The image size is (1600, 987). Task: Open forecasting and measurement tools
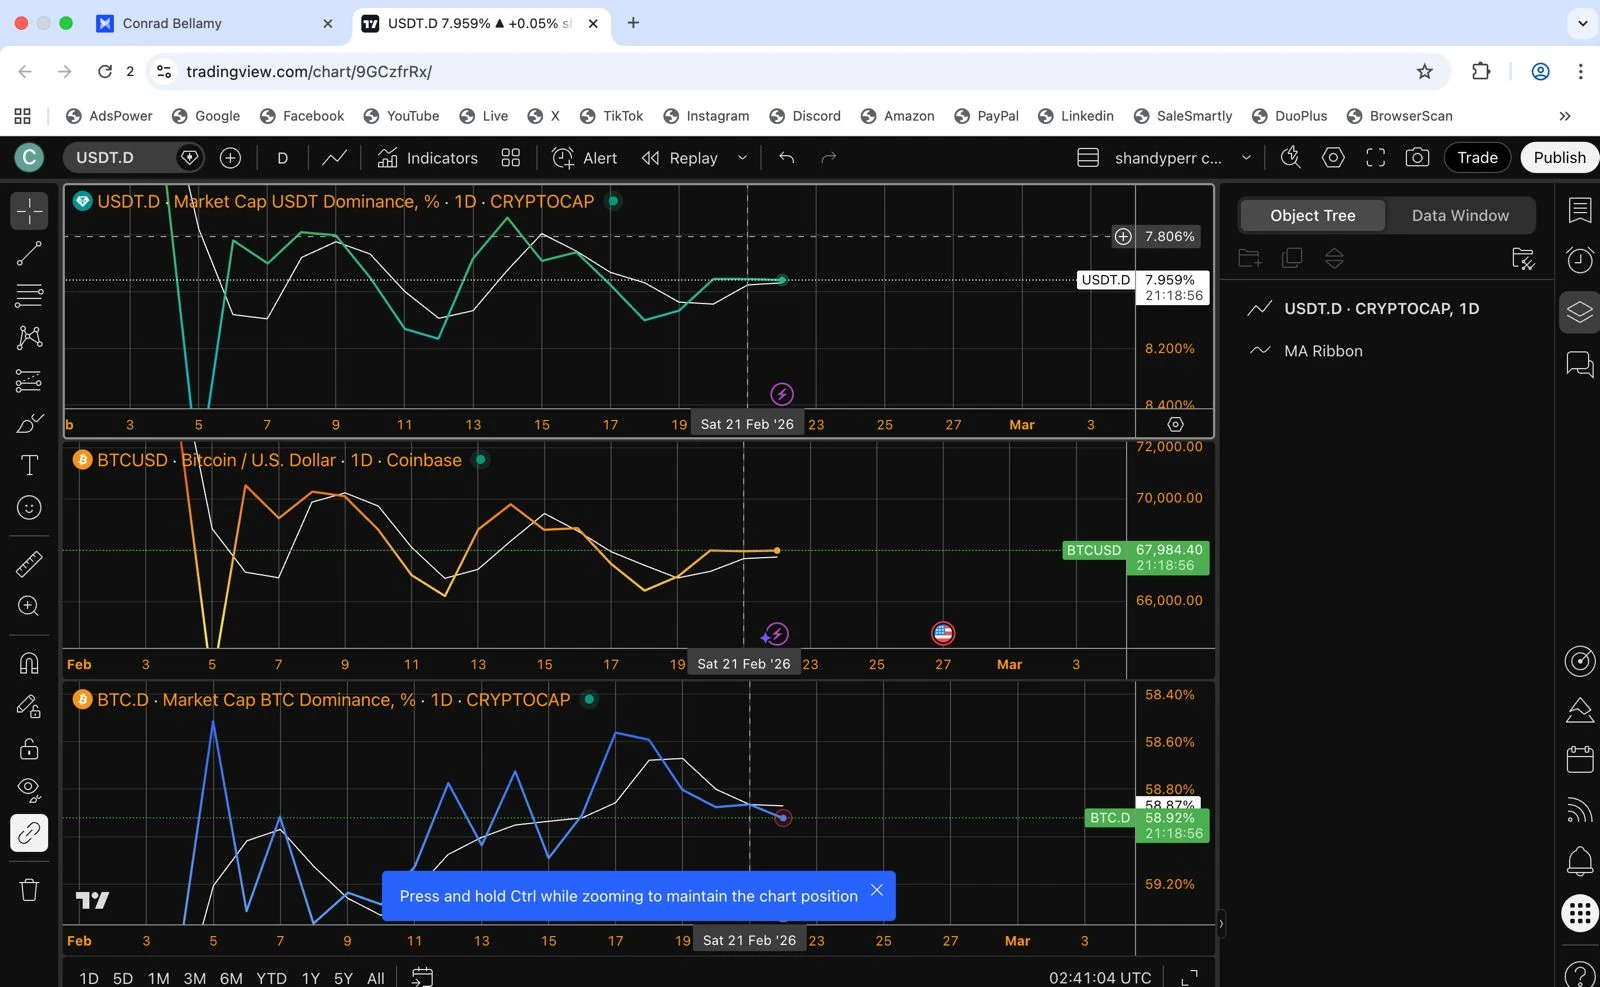point(30,380)
